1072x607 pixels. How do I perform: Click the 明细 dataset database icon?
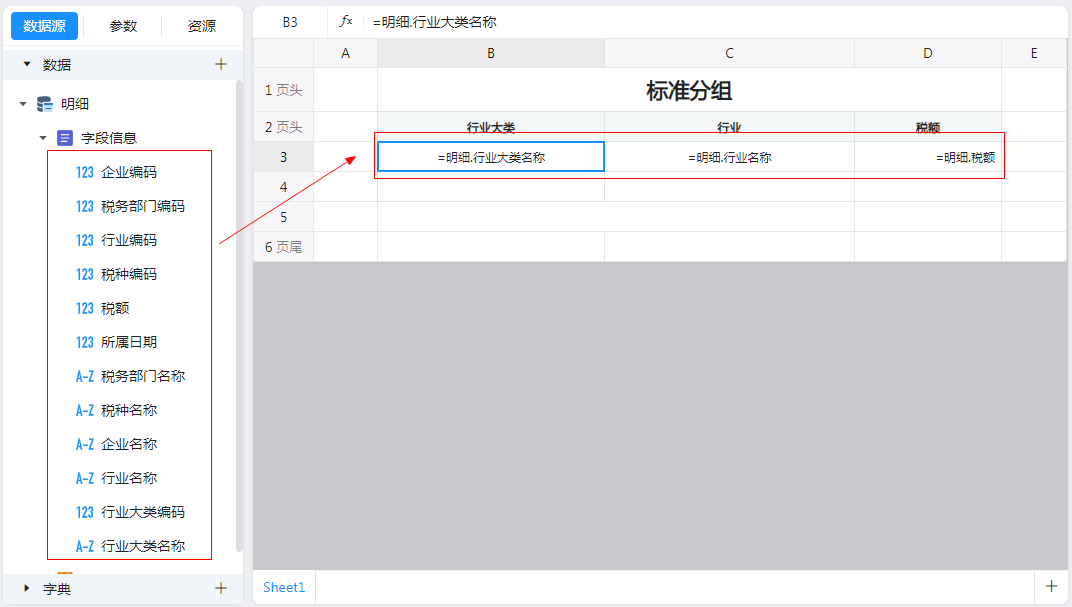(45, 104)
